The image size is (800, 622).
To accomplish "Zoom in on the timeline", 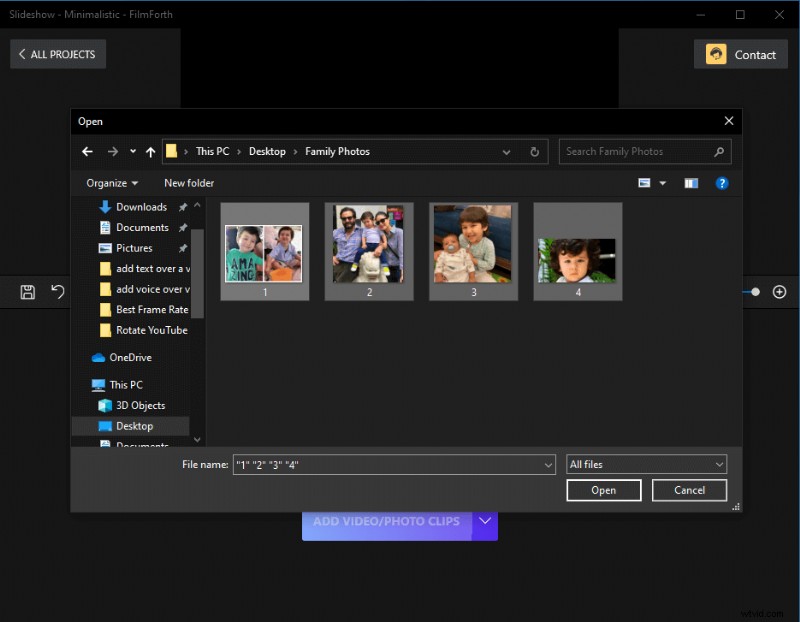I will click(779, 292).
